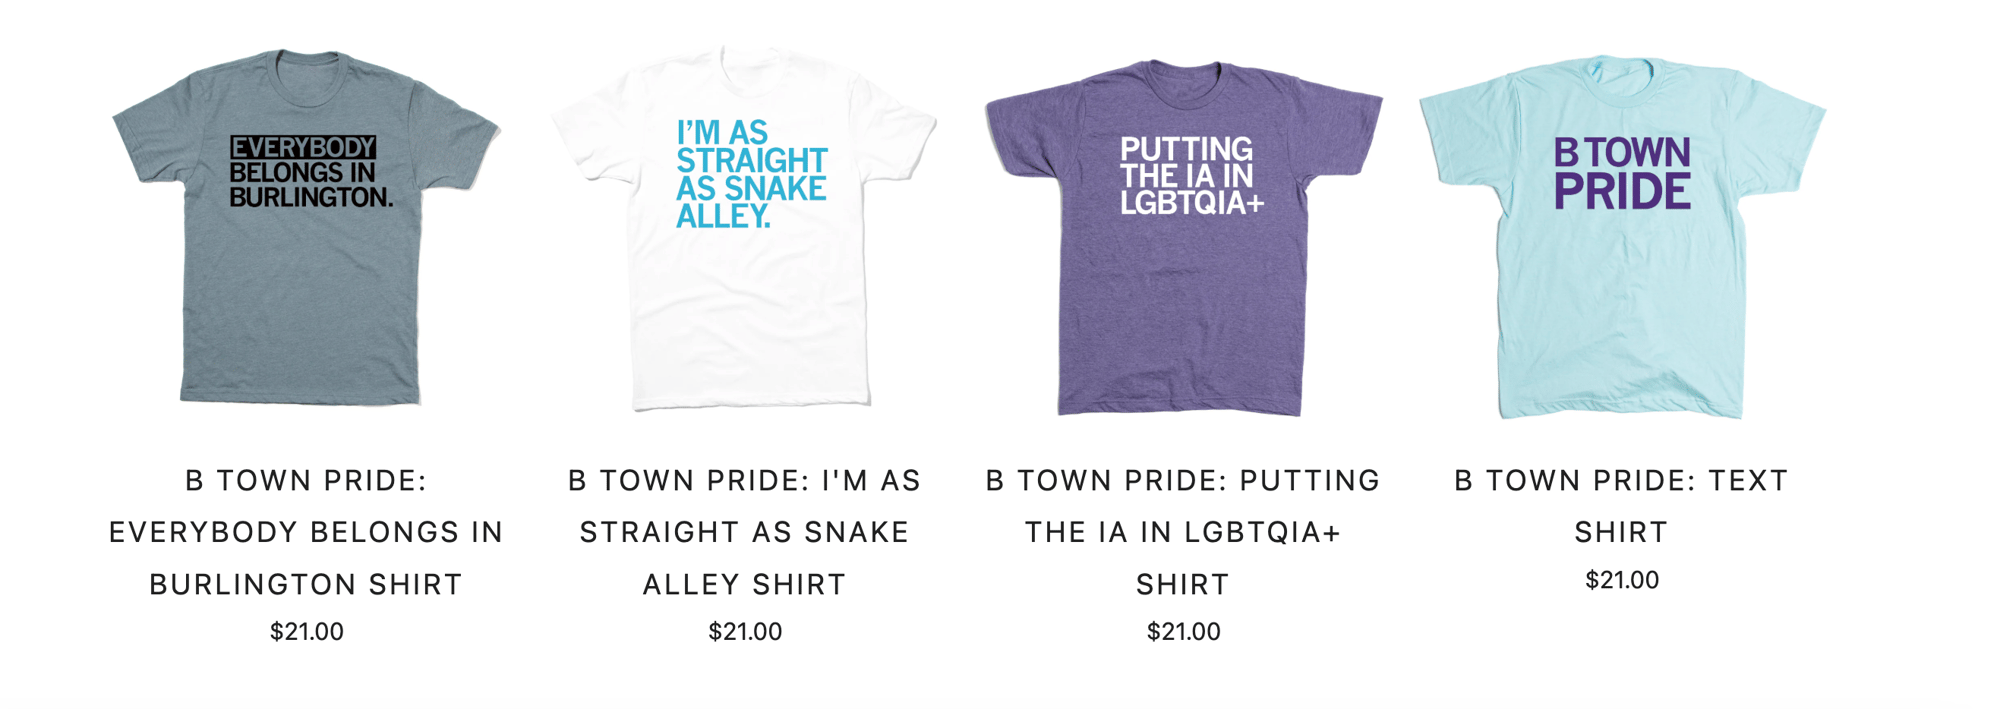Click the ALLEY. text printed on white shirt
2000x709 pixels.
(x=723, y=216)
